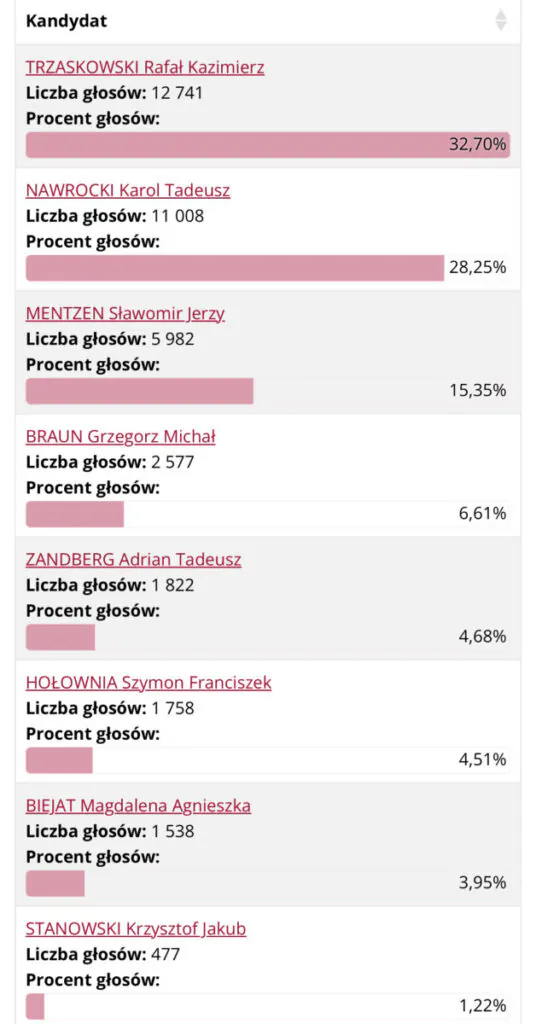Open HOŁOWNIA Szymon Franciszek link
The height and width of the screenshot is (1024, 536).
tap(149, 682)
